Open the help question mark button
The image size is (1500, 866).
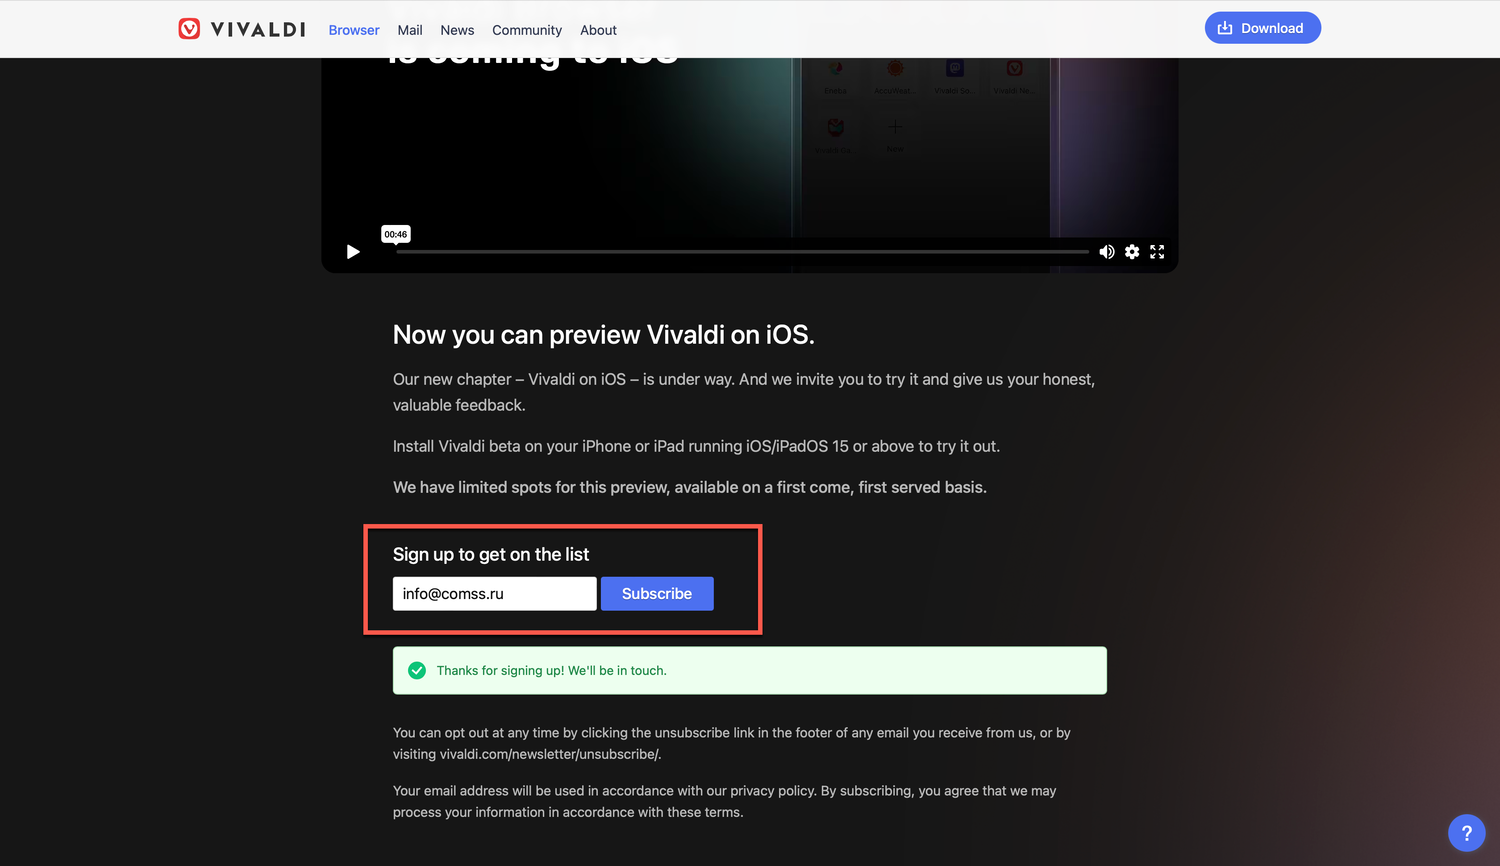[x=1466, y=833]
